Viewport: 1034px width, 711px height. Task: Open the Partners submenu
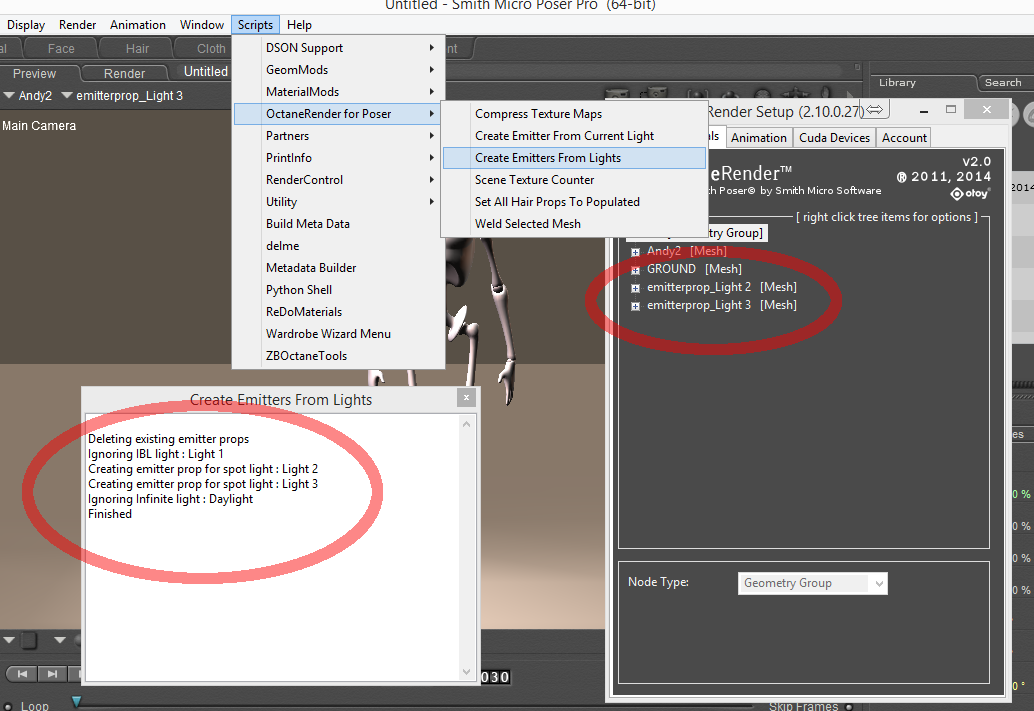click(339, 136)
